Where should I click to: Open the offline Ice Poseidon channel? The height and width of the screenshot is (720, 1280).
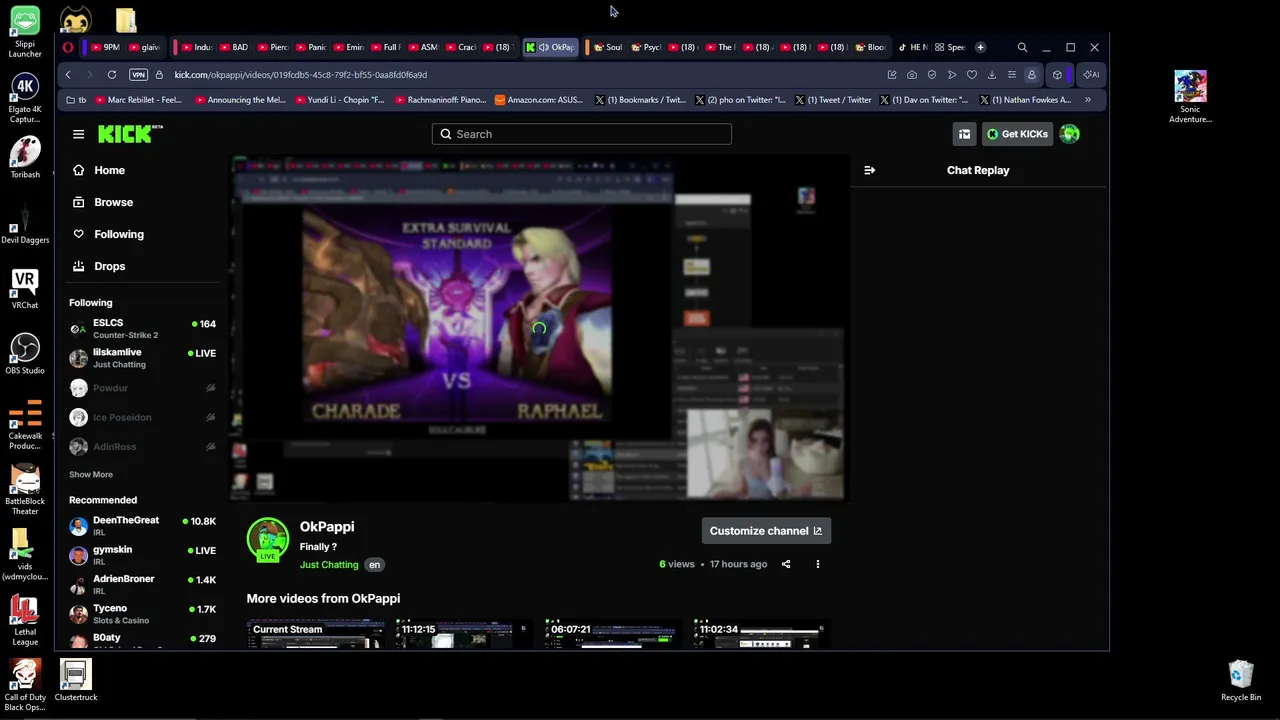(143, 417)
